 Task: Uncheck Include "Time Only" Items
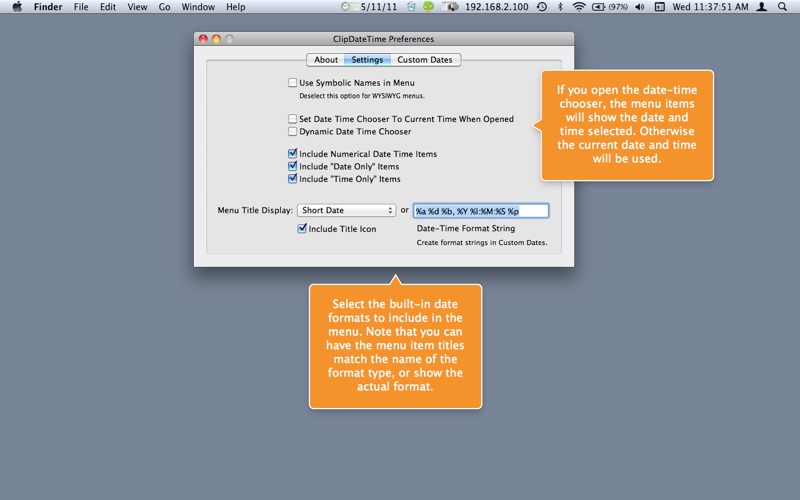tap(292, 179)
